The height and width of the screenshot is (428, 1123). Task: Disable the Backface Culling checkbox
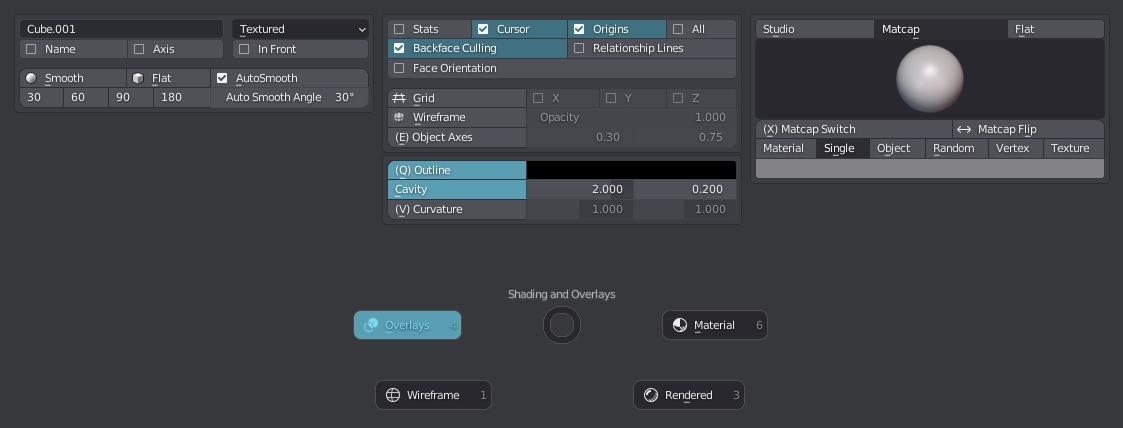(400, 48)
